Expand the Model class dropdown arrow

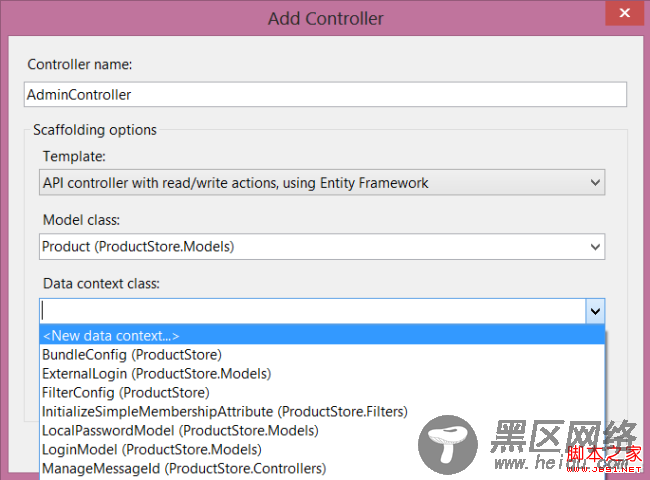click(595, 247)
